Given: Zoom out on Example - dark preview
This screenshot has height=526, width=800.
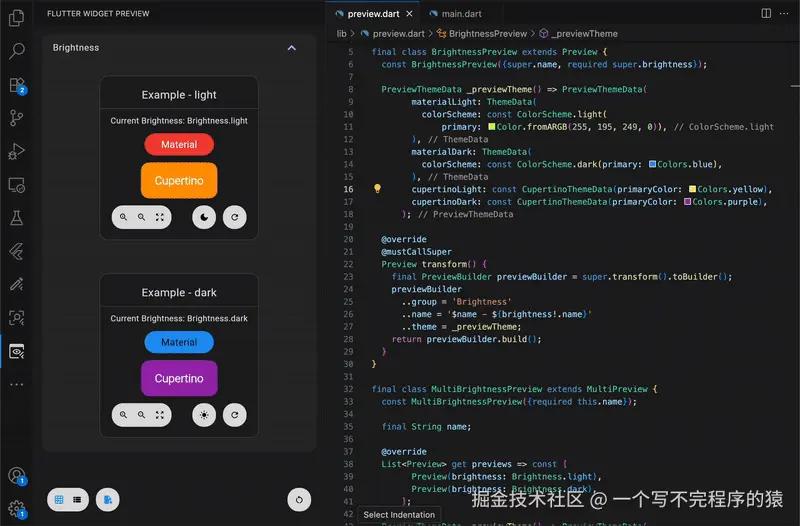Looking at the screenshot, I should 141,415.
